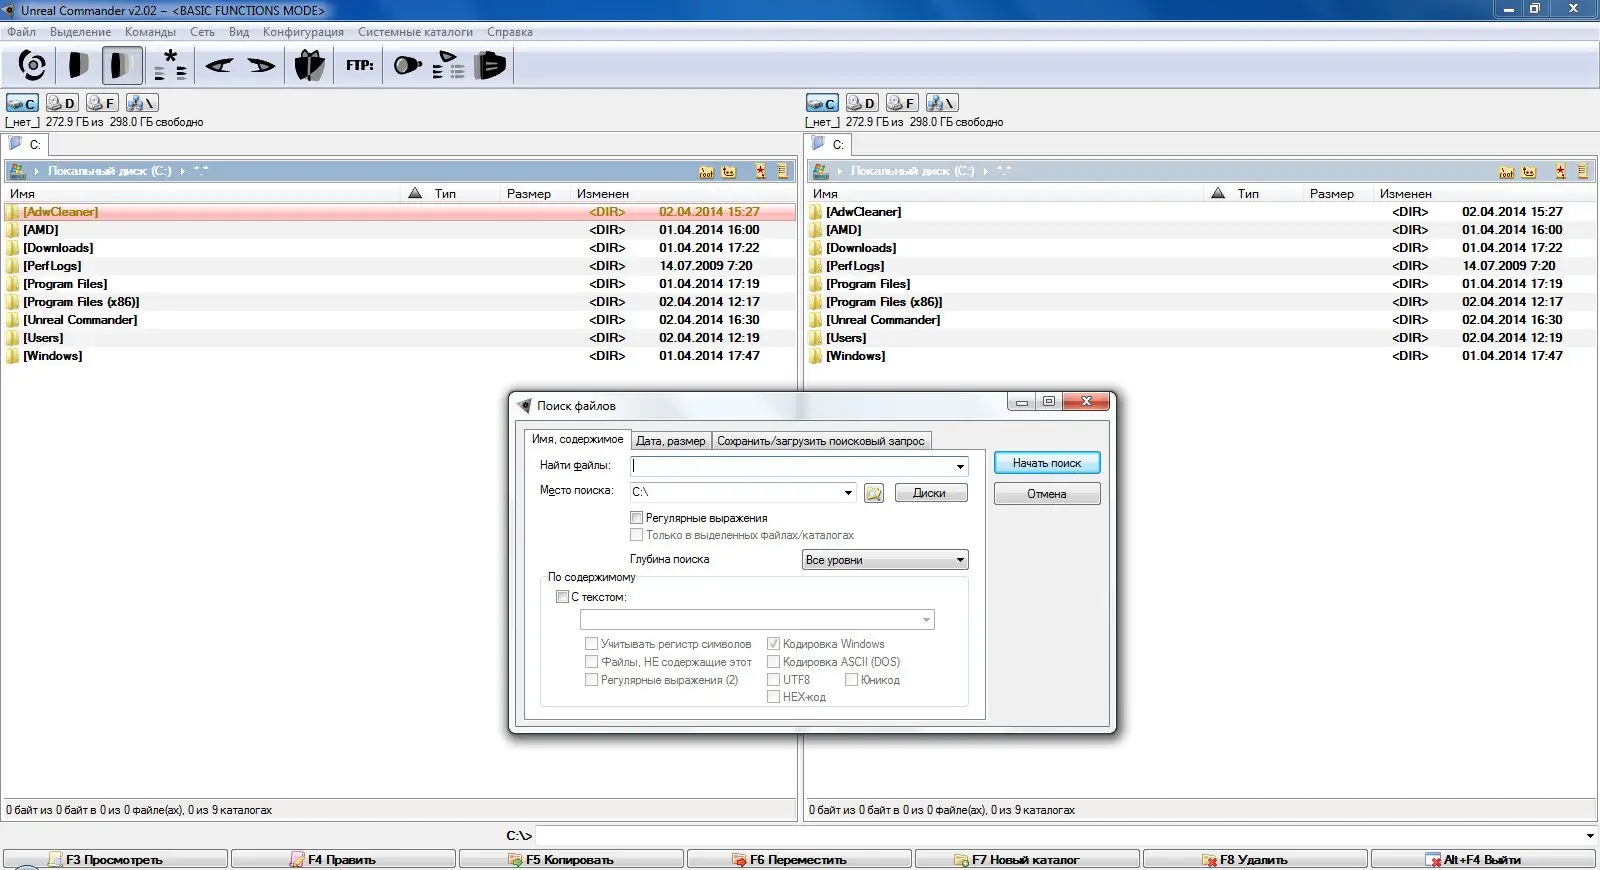
Task: Click the highlighted dual-panel view toolbar icon
Action: 121,66
